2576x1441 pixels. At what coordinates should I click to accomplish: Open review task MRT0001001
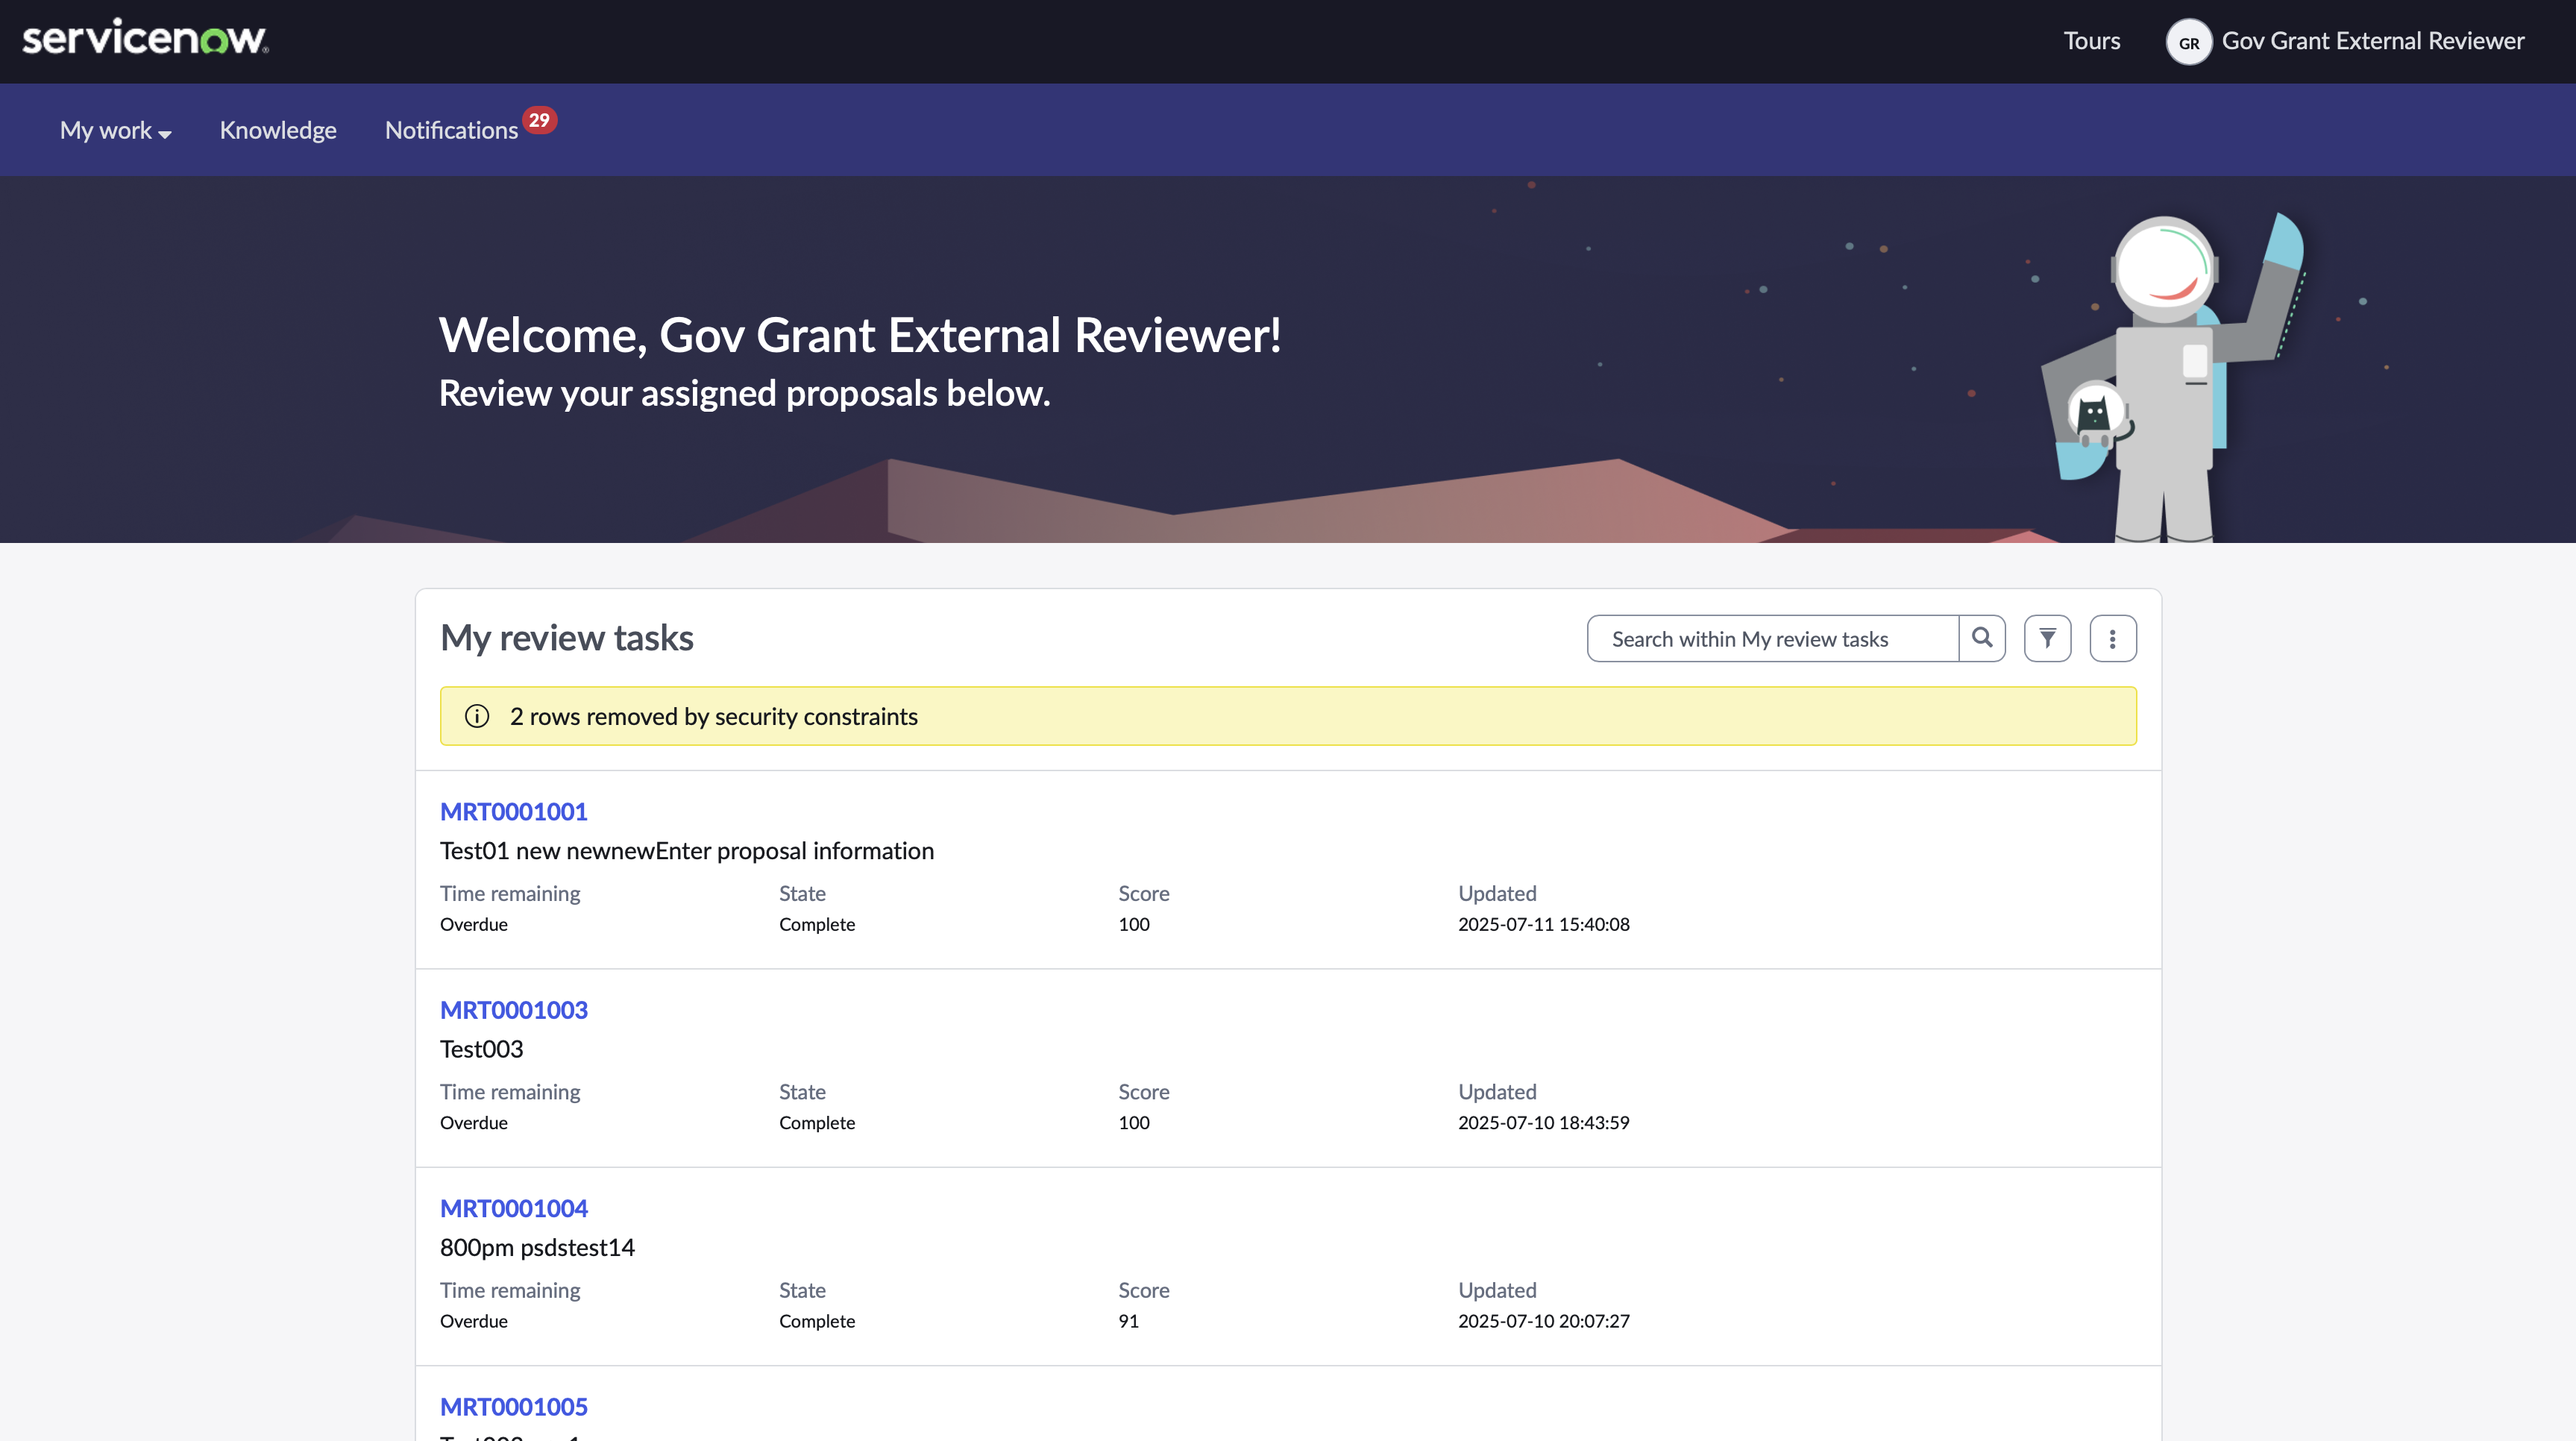[x=514, y=811]
